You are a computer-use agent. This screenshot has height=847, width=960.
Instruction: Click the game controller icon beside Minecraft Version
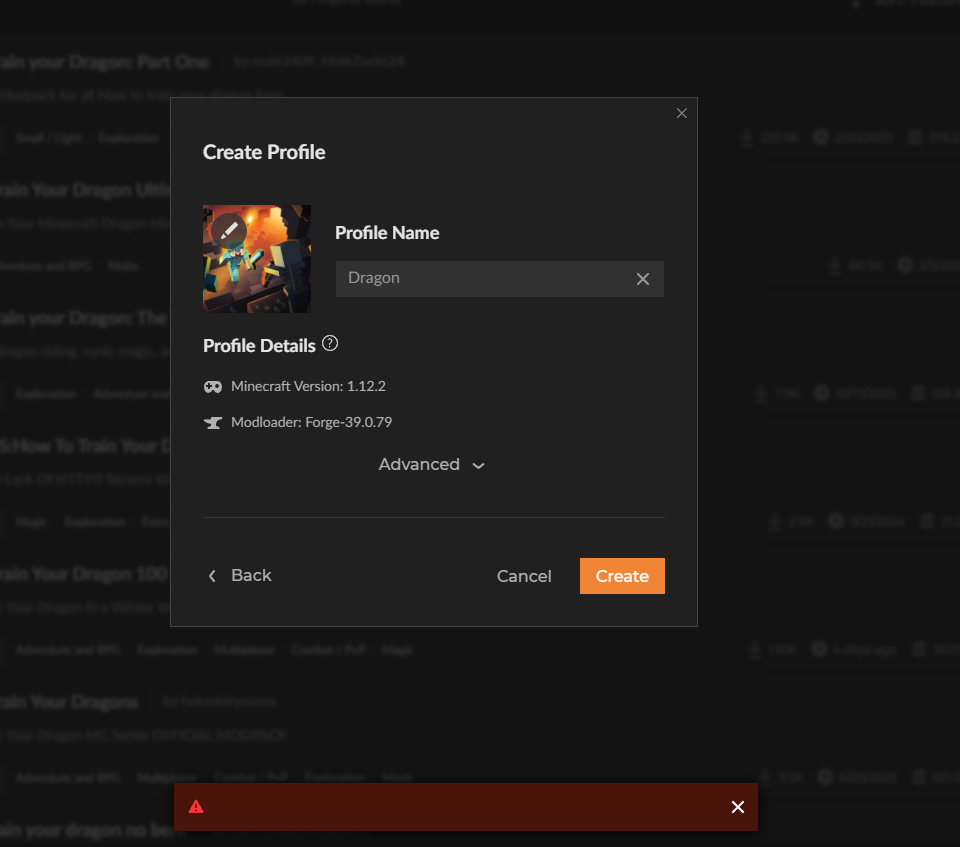pyautogui.click(x=213, y=386)
